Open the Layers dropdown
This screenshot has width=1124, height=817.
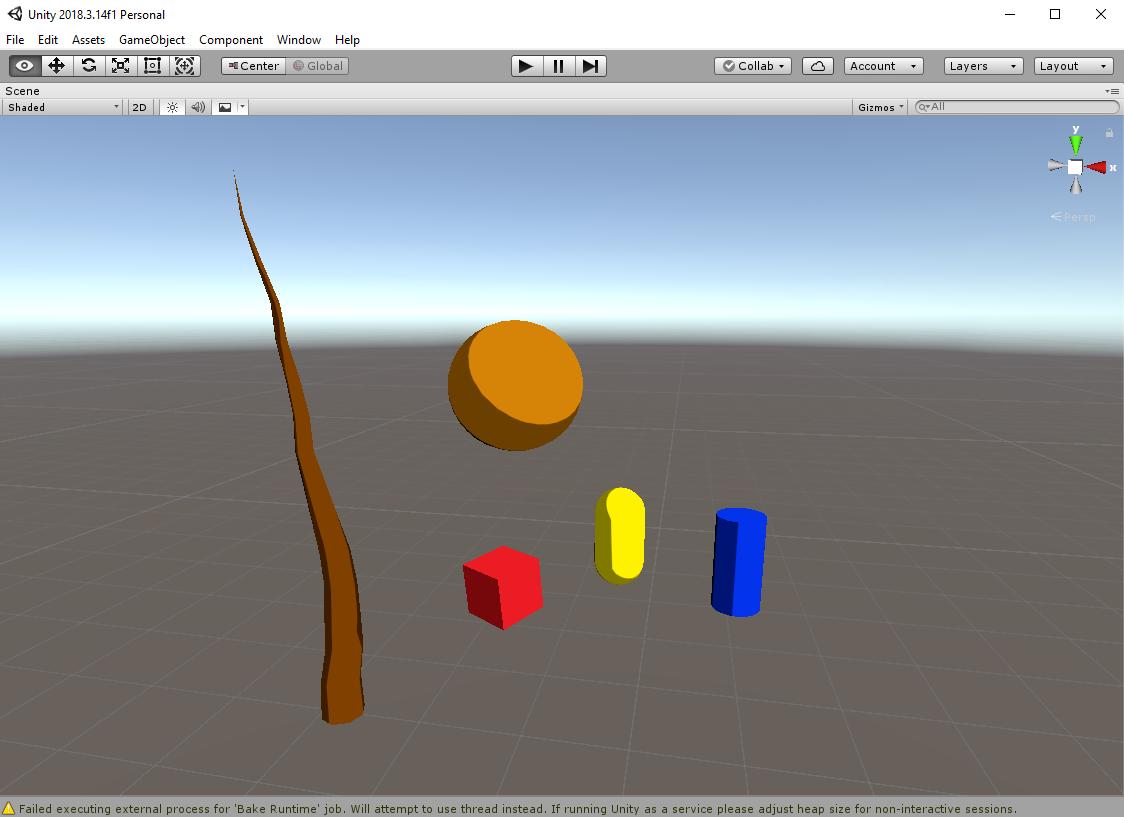pyautogui.click(x=983, y=66)
